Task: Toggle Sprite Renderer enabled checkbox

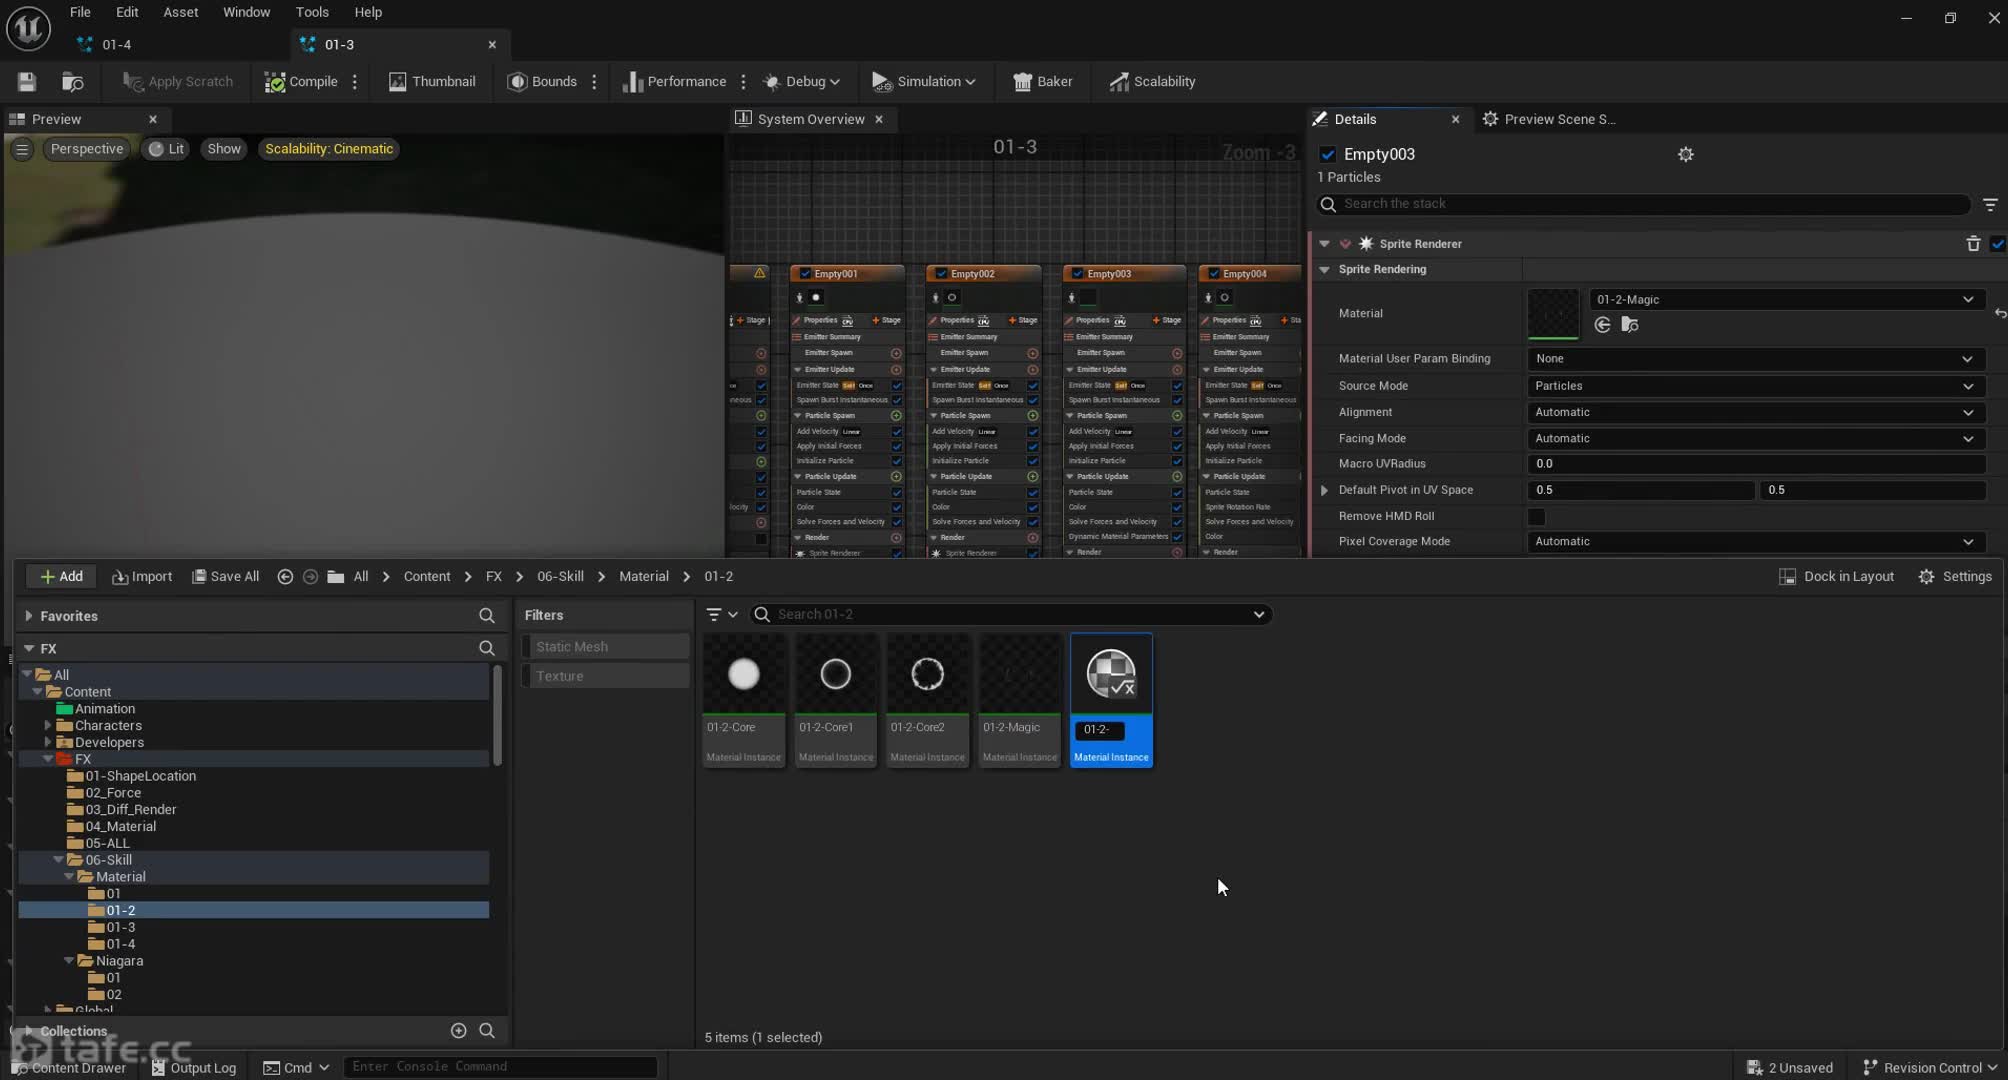Action: coord(1998,244)
